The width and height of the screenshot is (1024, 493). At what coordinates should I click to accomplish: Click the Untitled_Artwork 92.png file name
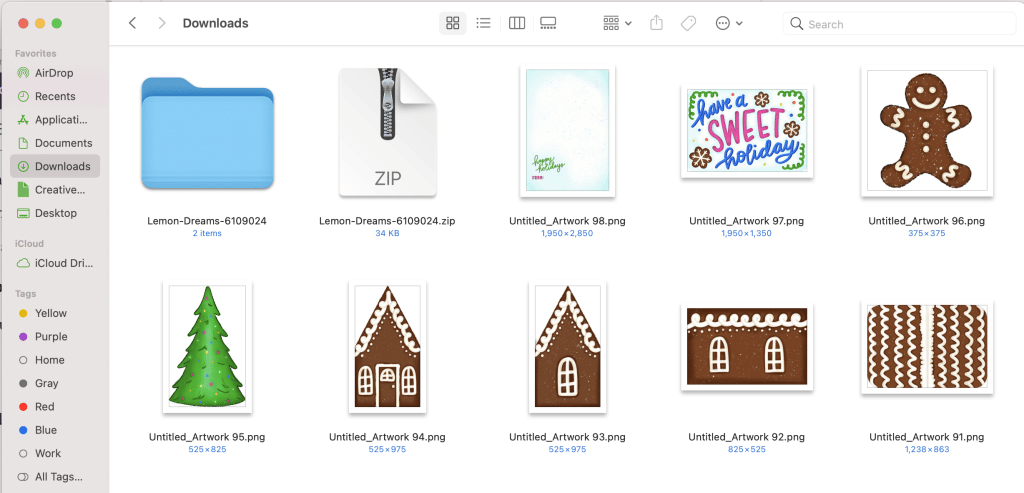click(746, 437)
